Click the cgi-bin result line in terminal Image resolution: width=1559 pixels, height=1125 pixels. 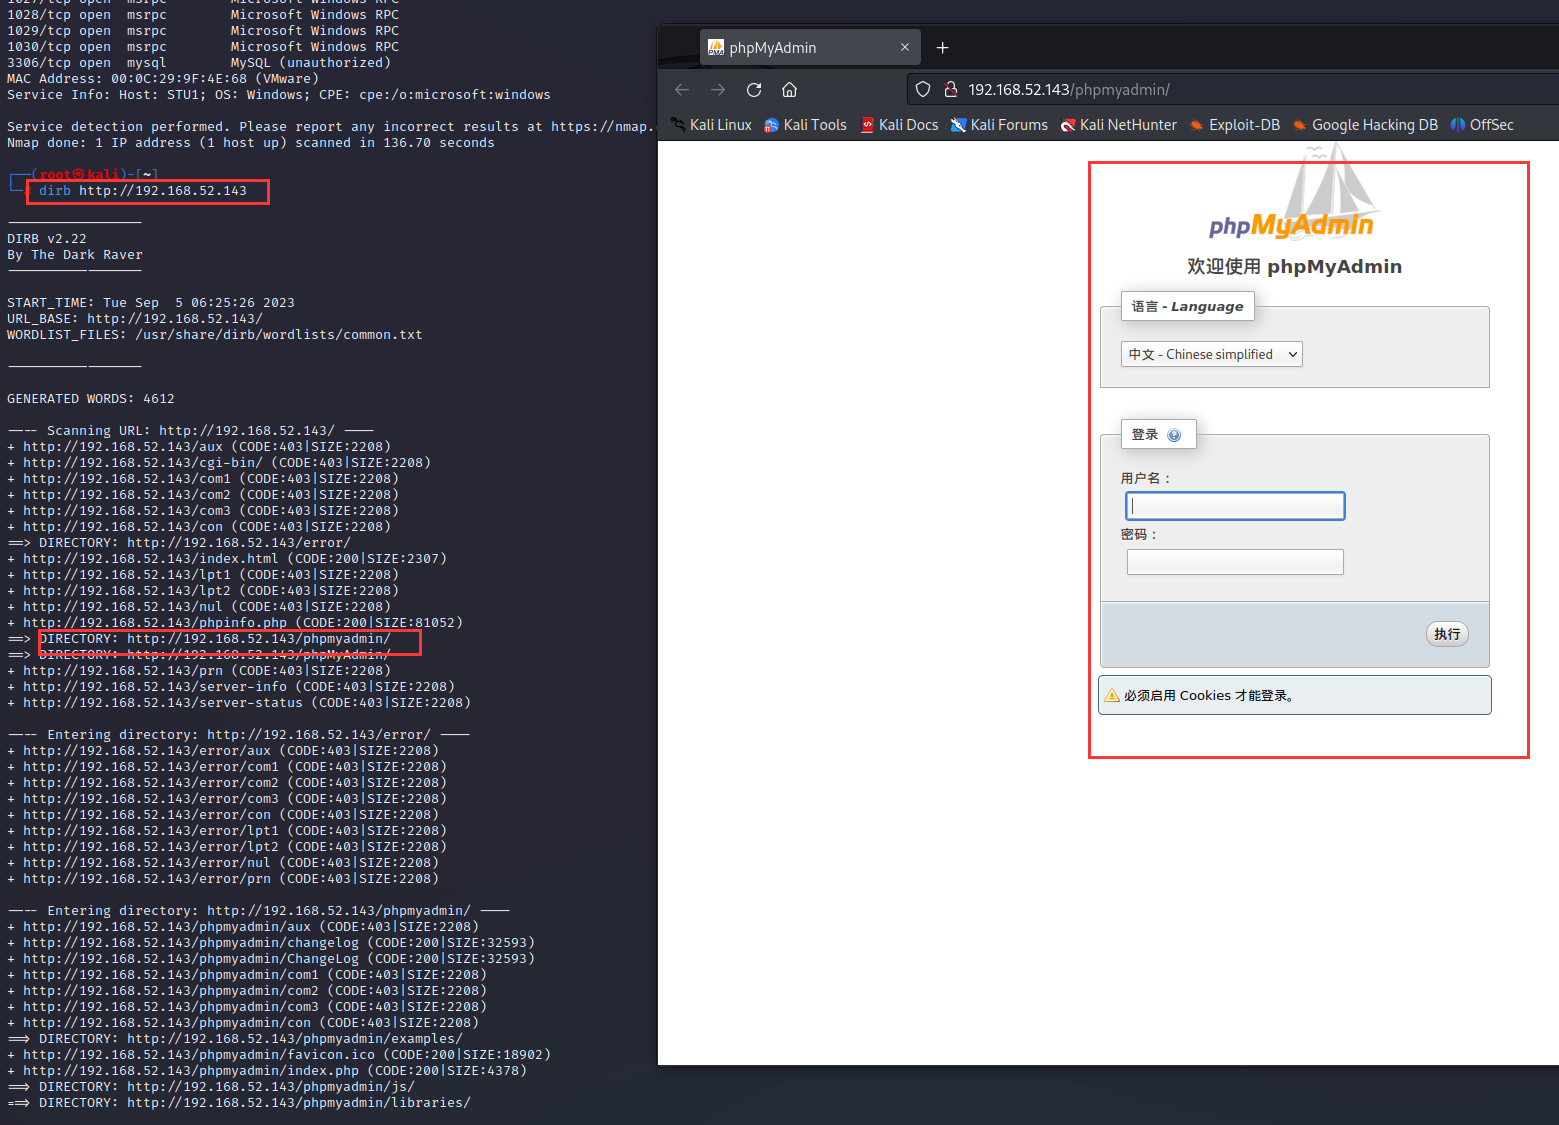(219, 463)
